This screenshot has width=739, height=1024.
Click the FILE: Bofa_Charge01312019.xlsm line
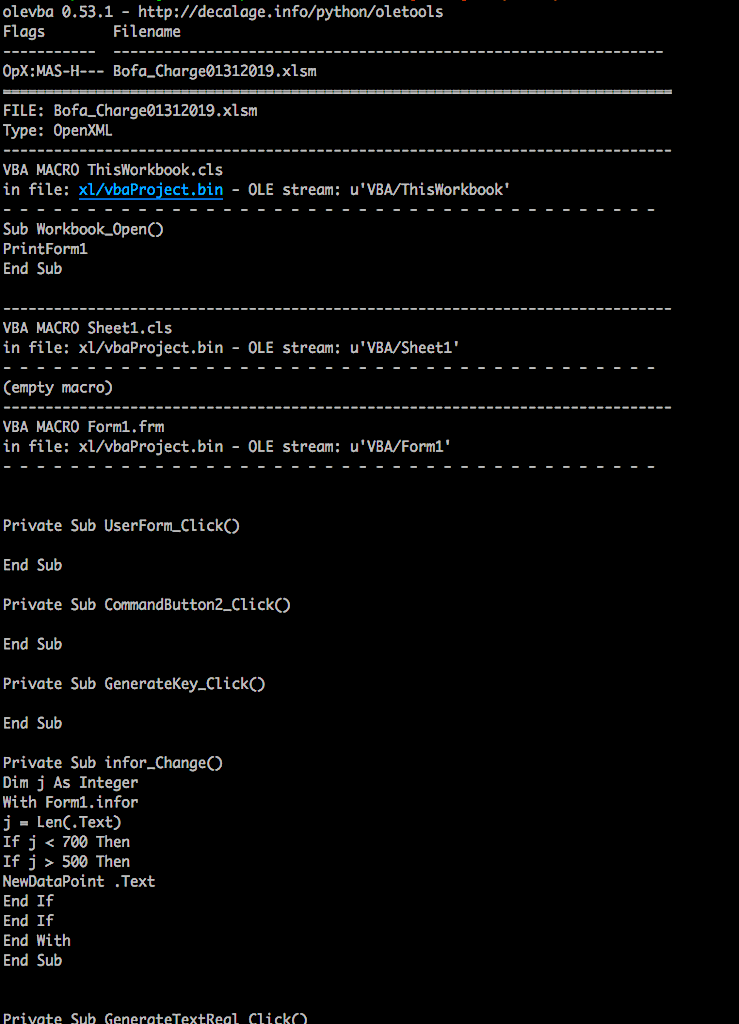pos(130,111)
